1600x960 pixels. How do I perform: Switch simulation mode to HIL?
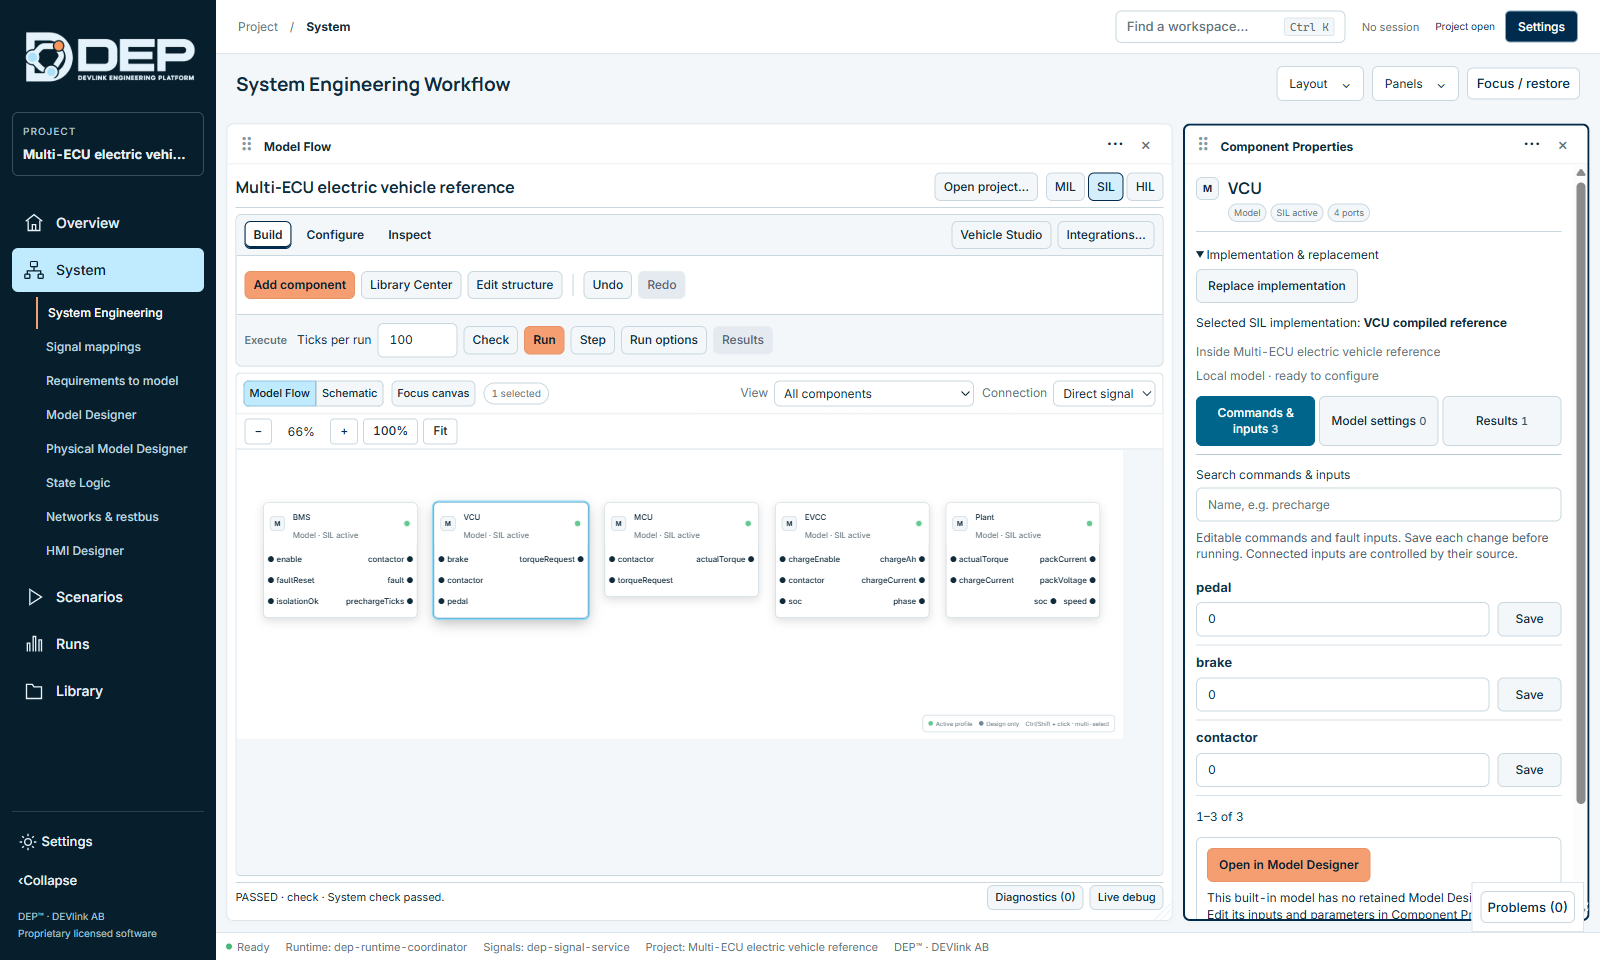point(1145,187)
